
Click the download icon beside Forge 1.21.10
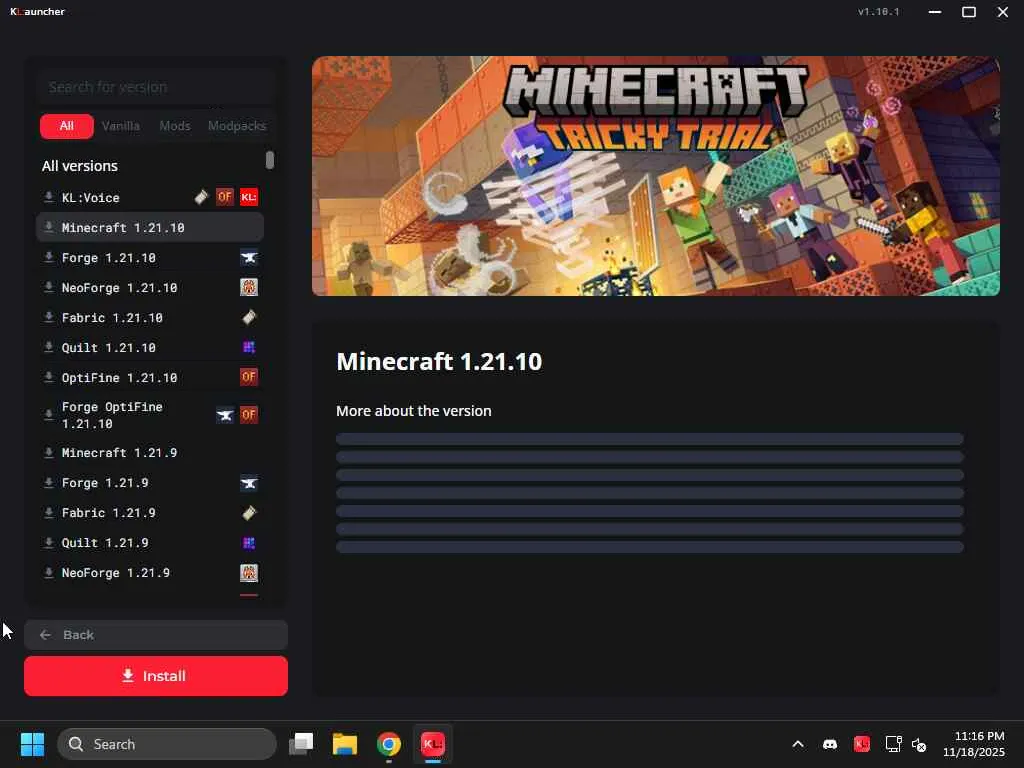coord(48,257)
